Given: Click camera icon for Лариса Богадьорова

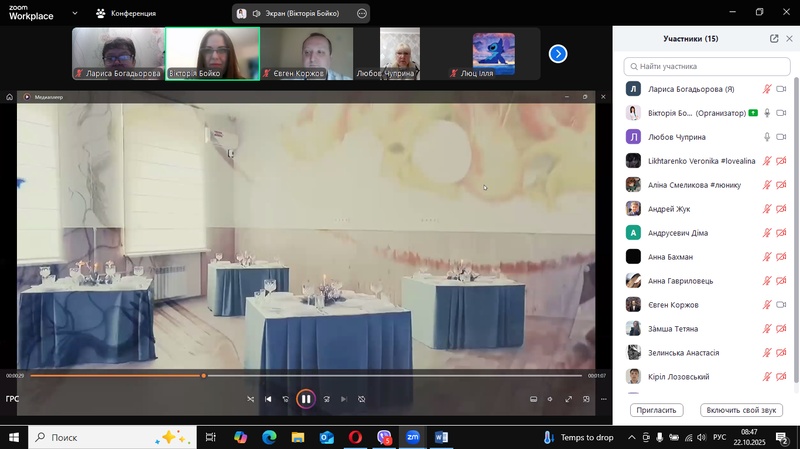Looking at the screenshot, I should coord(782,89).
